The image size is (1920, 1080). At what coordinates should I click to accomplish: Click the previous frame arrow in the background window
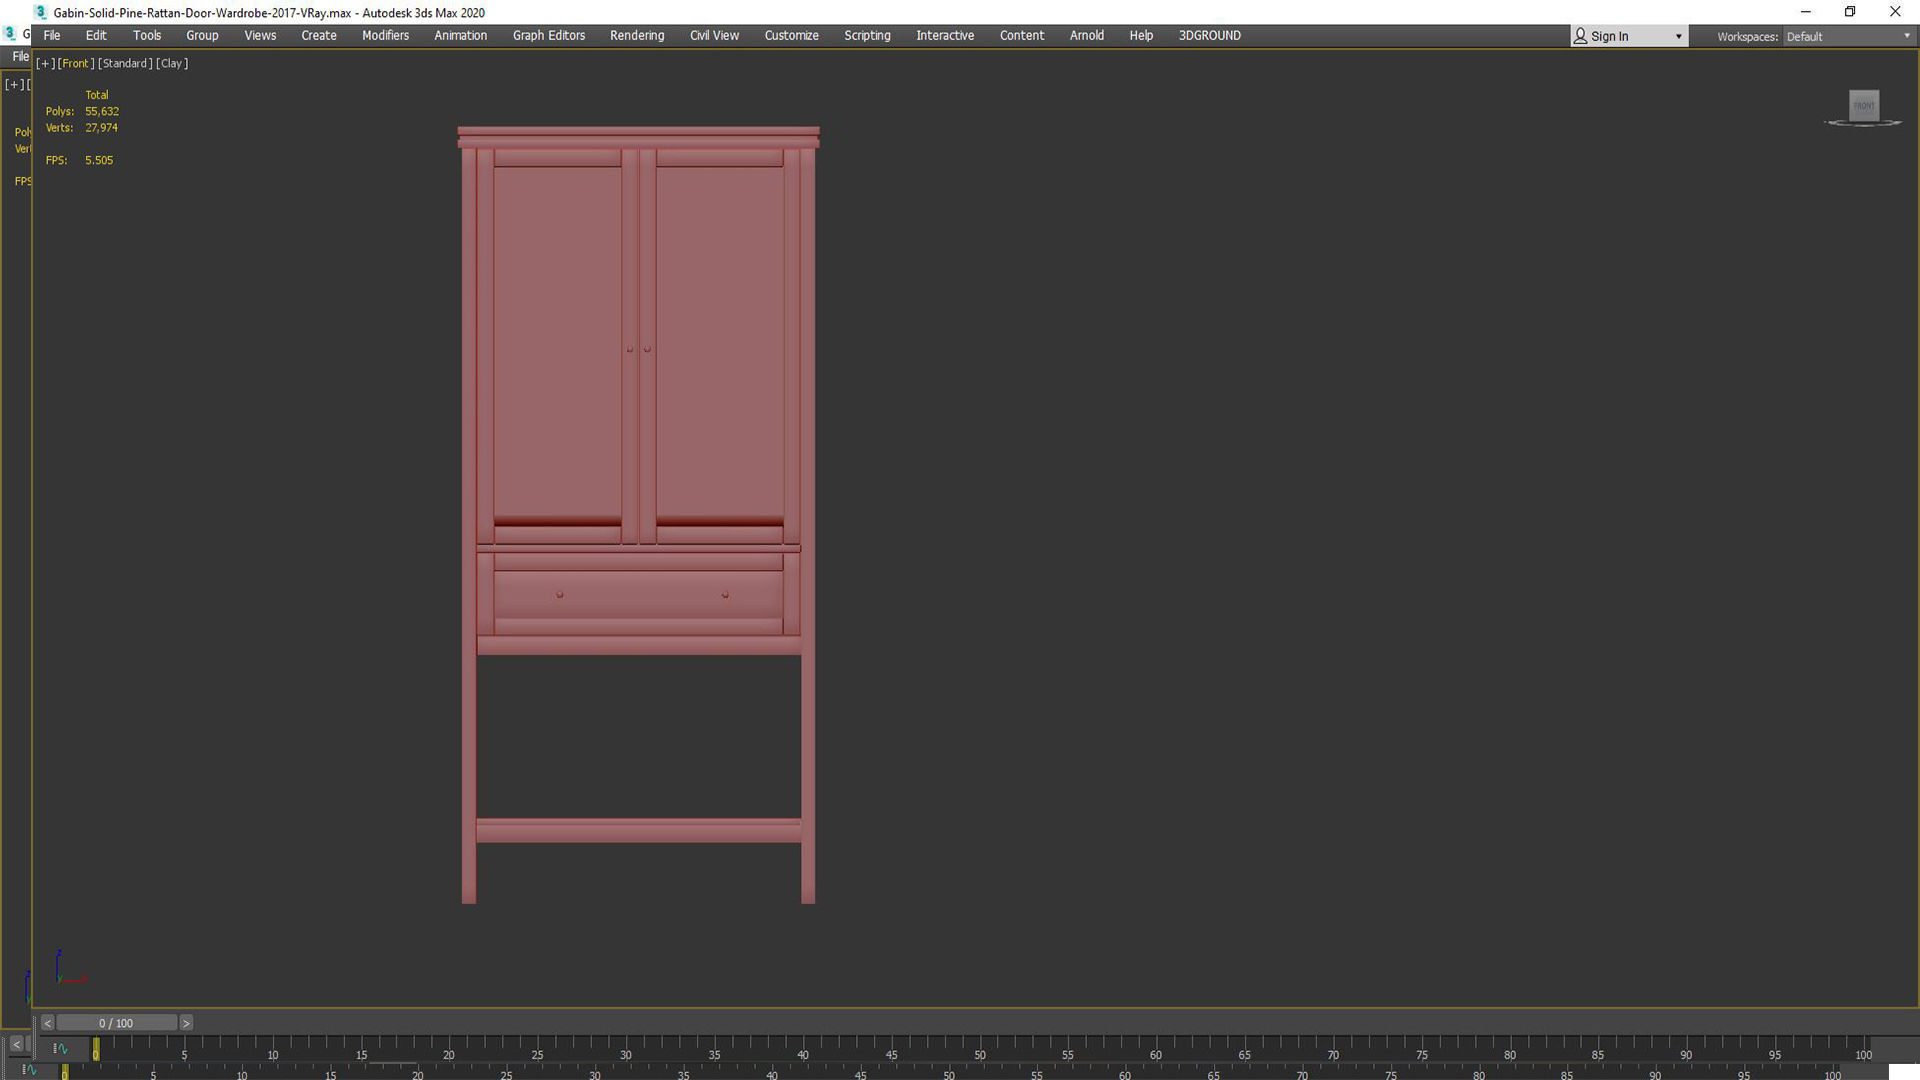coord(16,1044)
